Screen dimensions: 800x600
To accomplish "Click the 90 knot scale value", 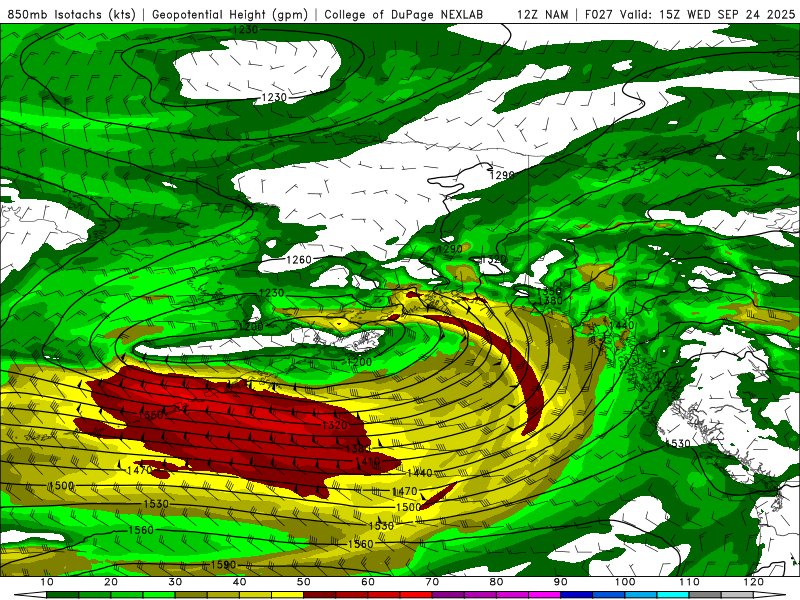I will click(561, 582).
